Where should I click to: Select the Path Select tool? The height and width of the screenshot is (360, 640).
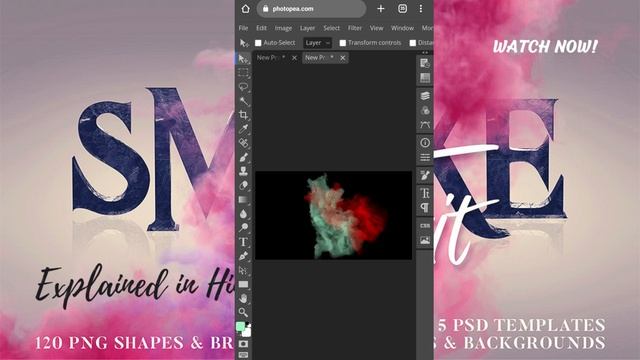tap(243, 270)
